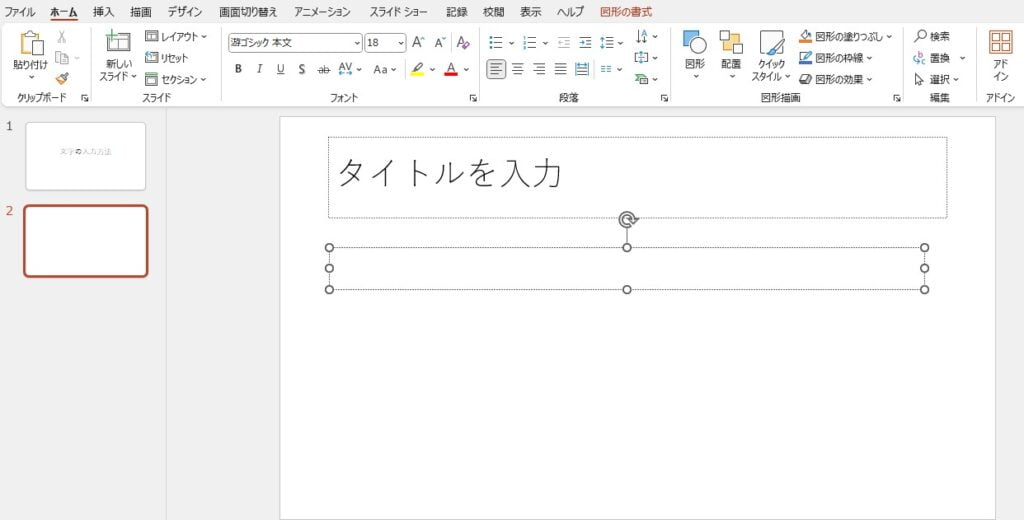The image size is (1024, 520).
Task: Switch to the Animations (アニメーション) tab
Action: tap(322, 12)
